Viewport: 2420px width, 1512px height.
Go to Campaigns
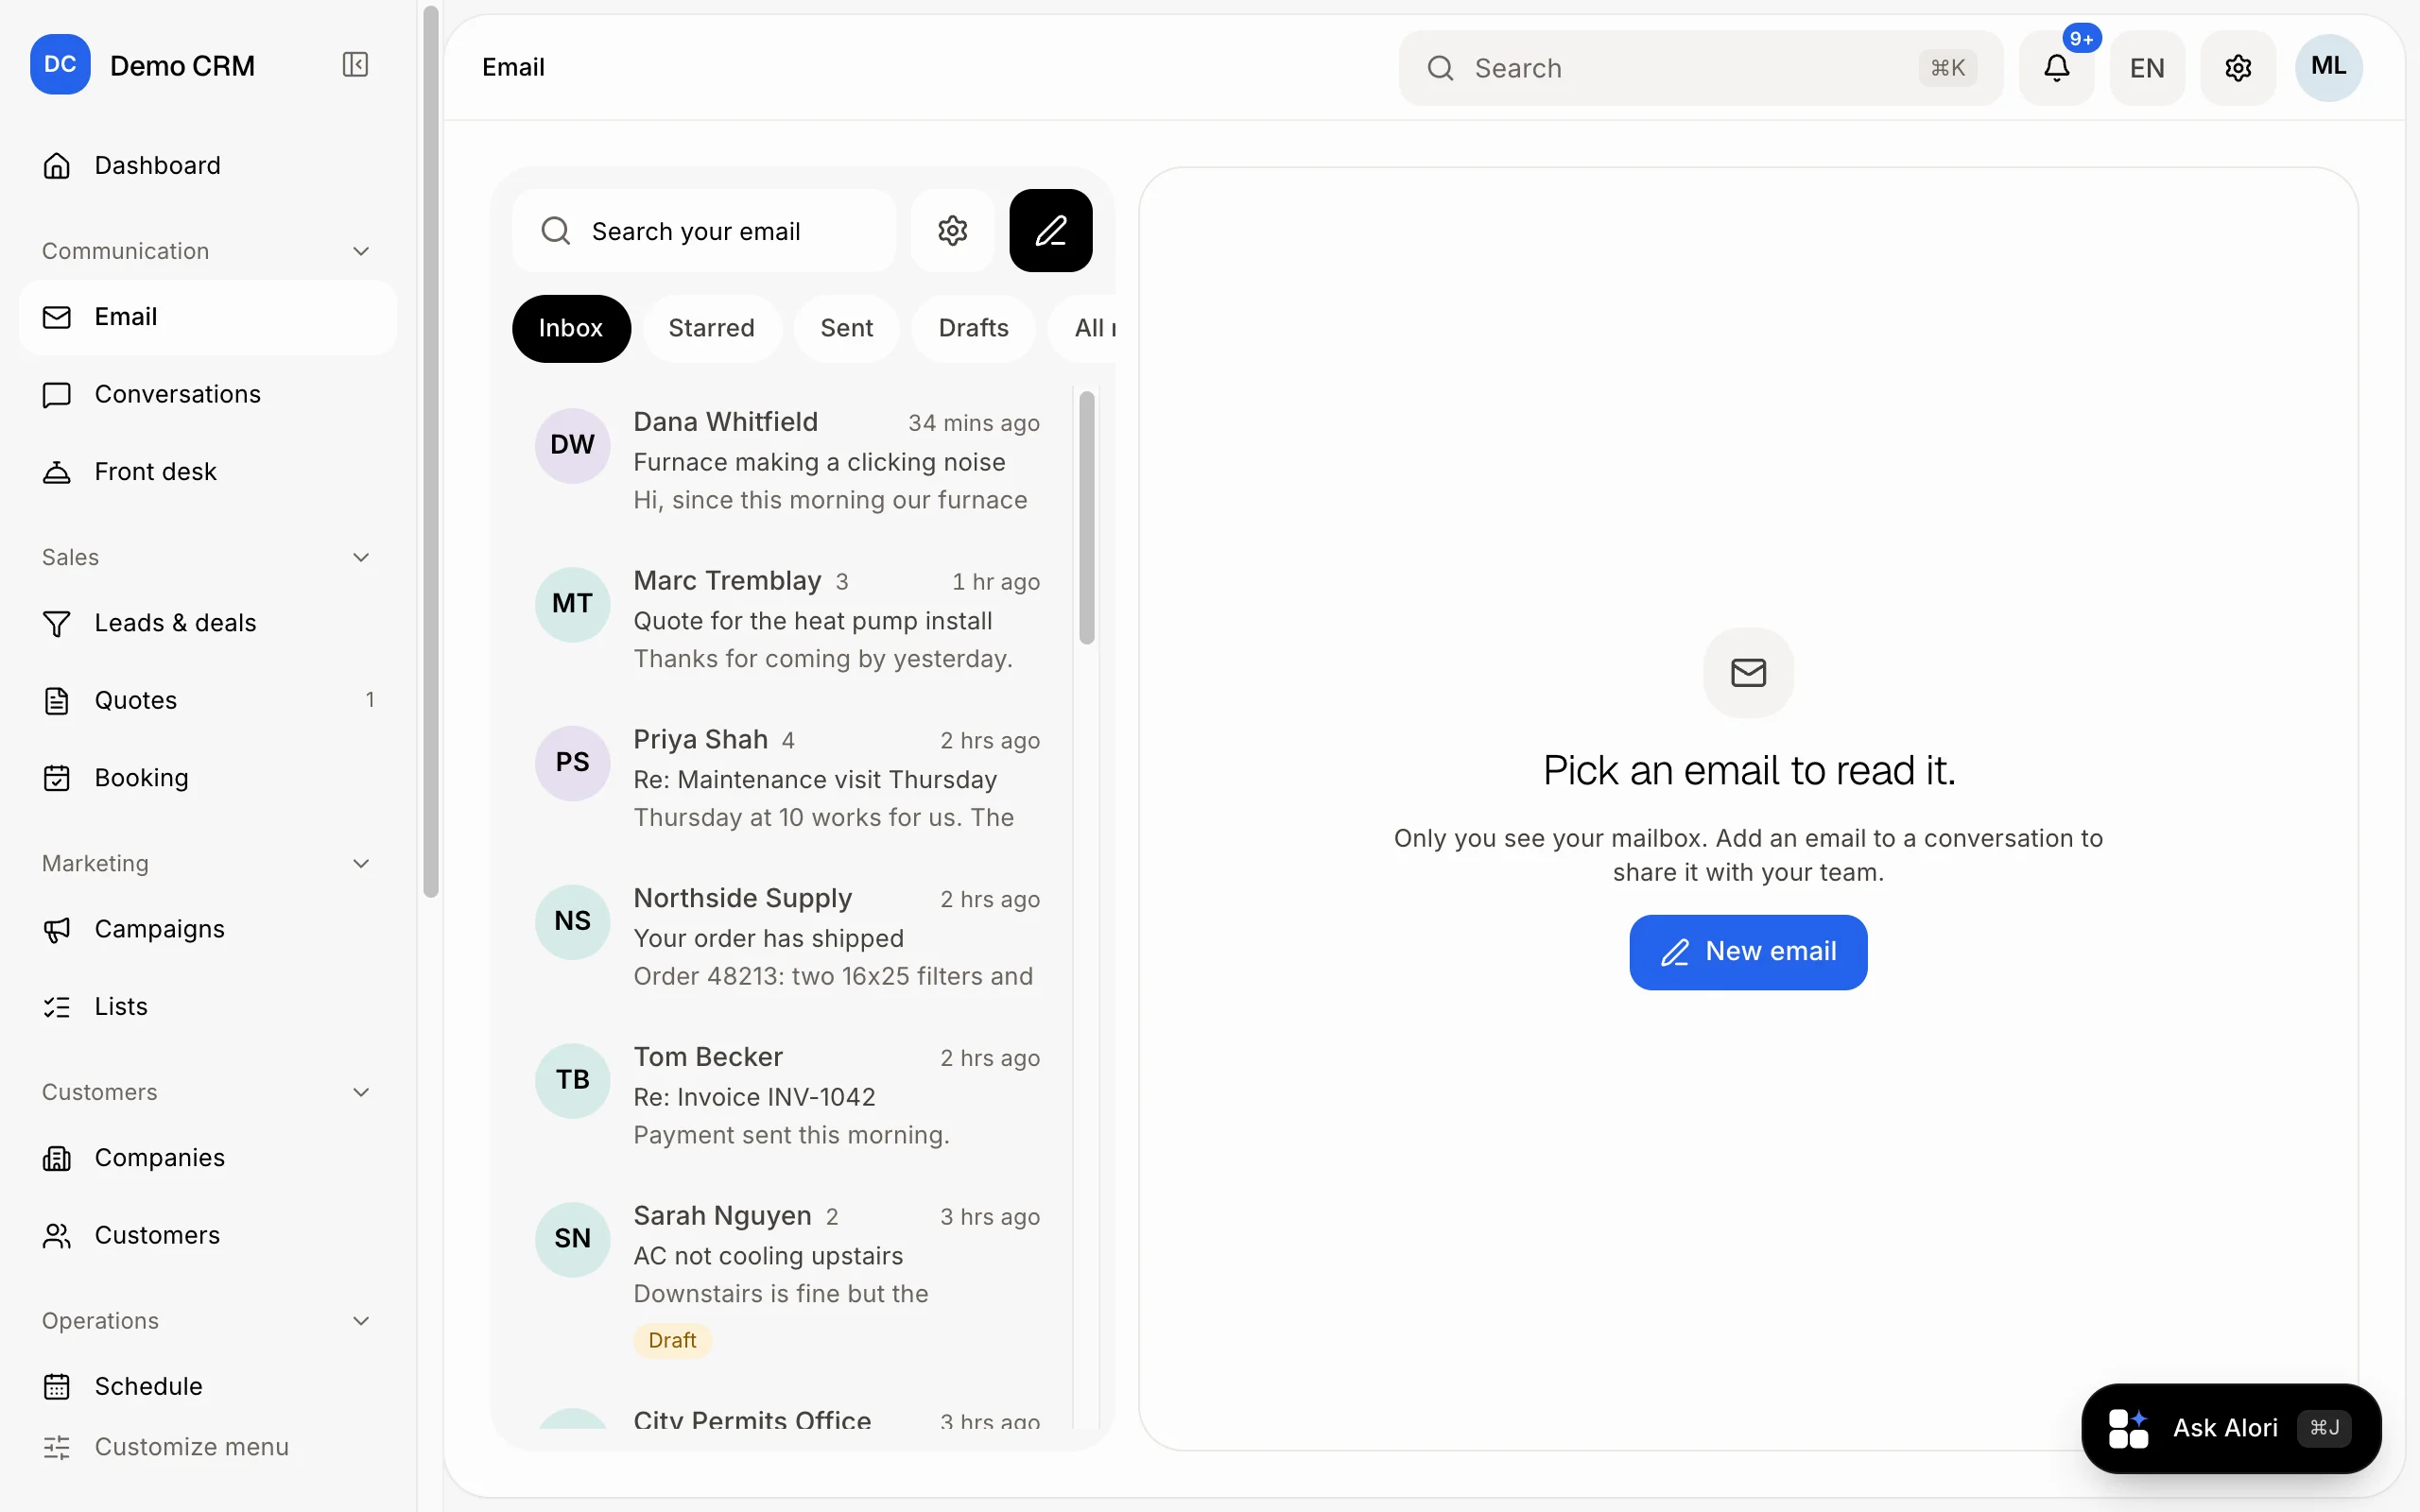(208, 929)
